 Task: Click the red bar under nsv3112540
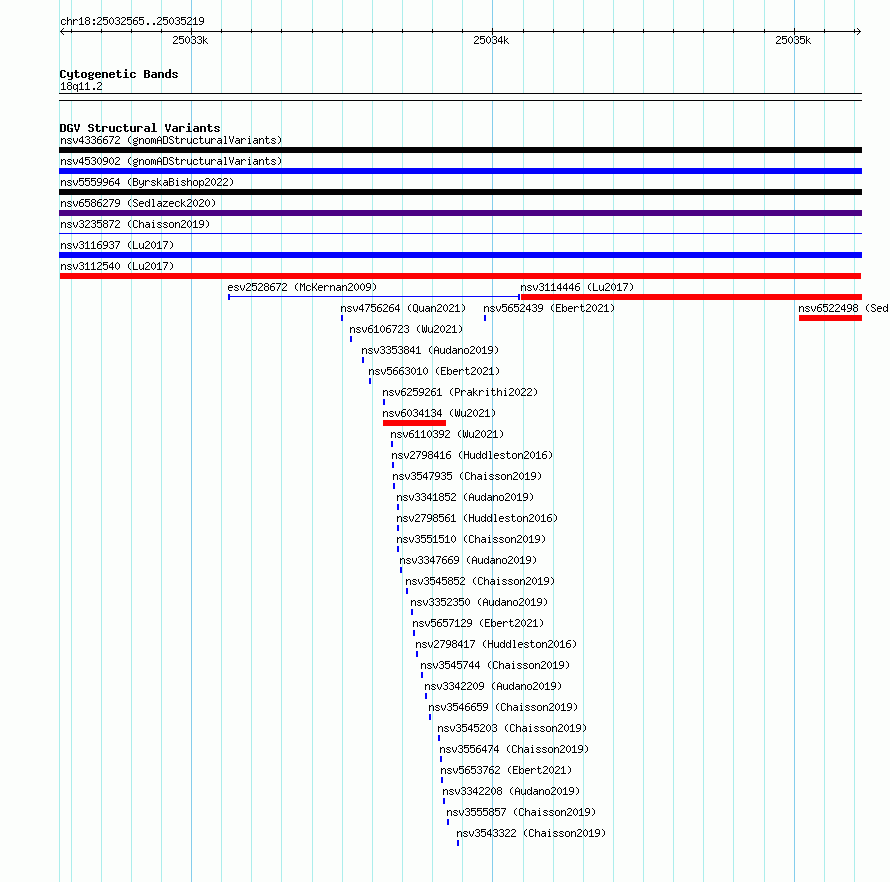pyautogui.click(x=460, y=276)
